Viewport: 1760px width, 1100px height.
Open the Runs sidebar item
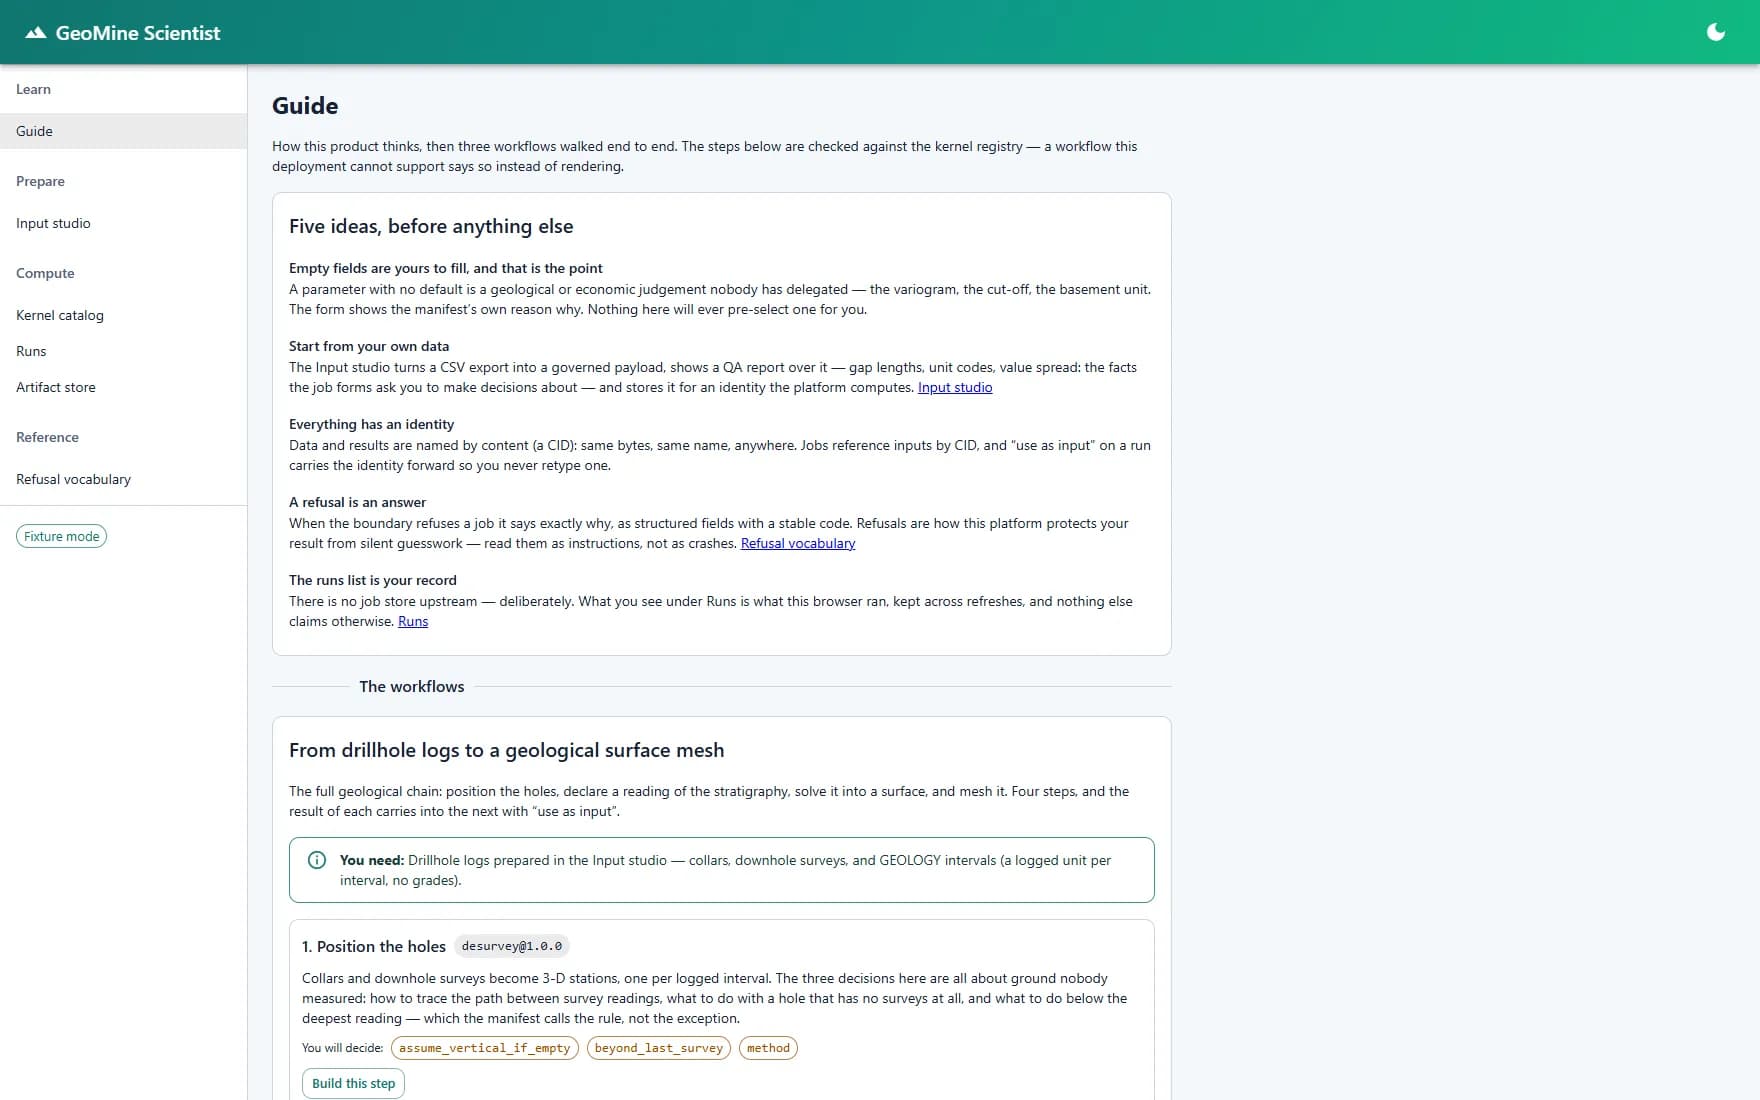[123, 351]
